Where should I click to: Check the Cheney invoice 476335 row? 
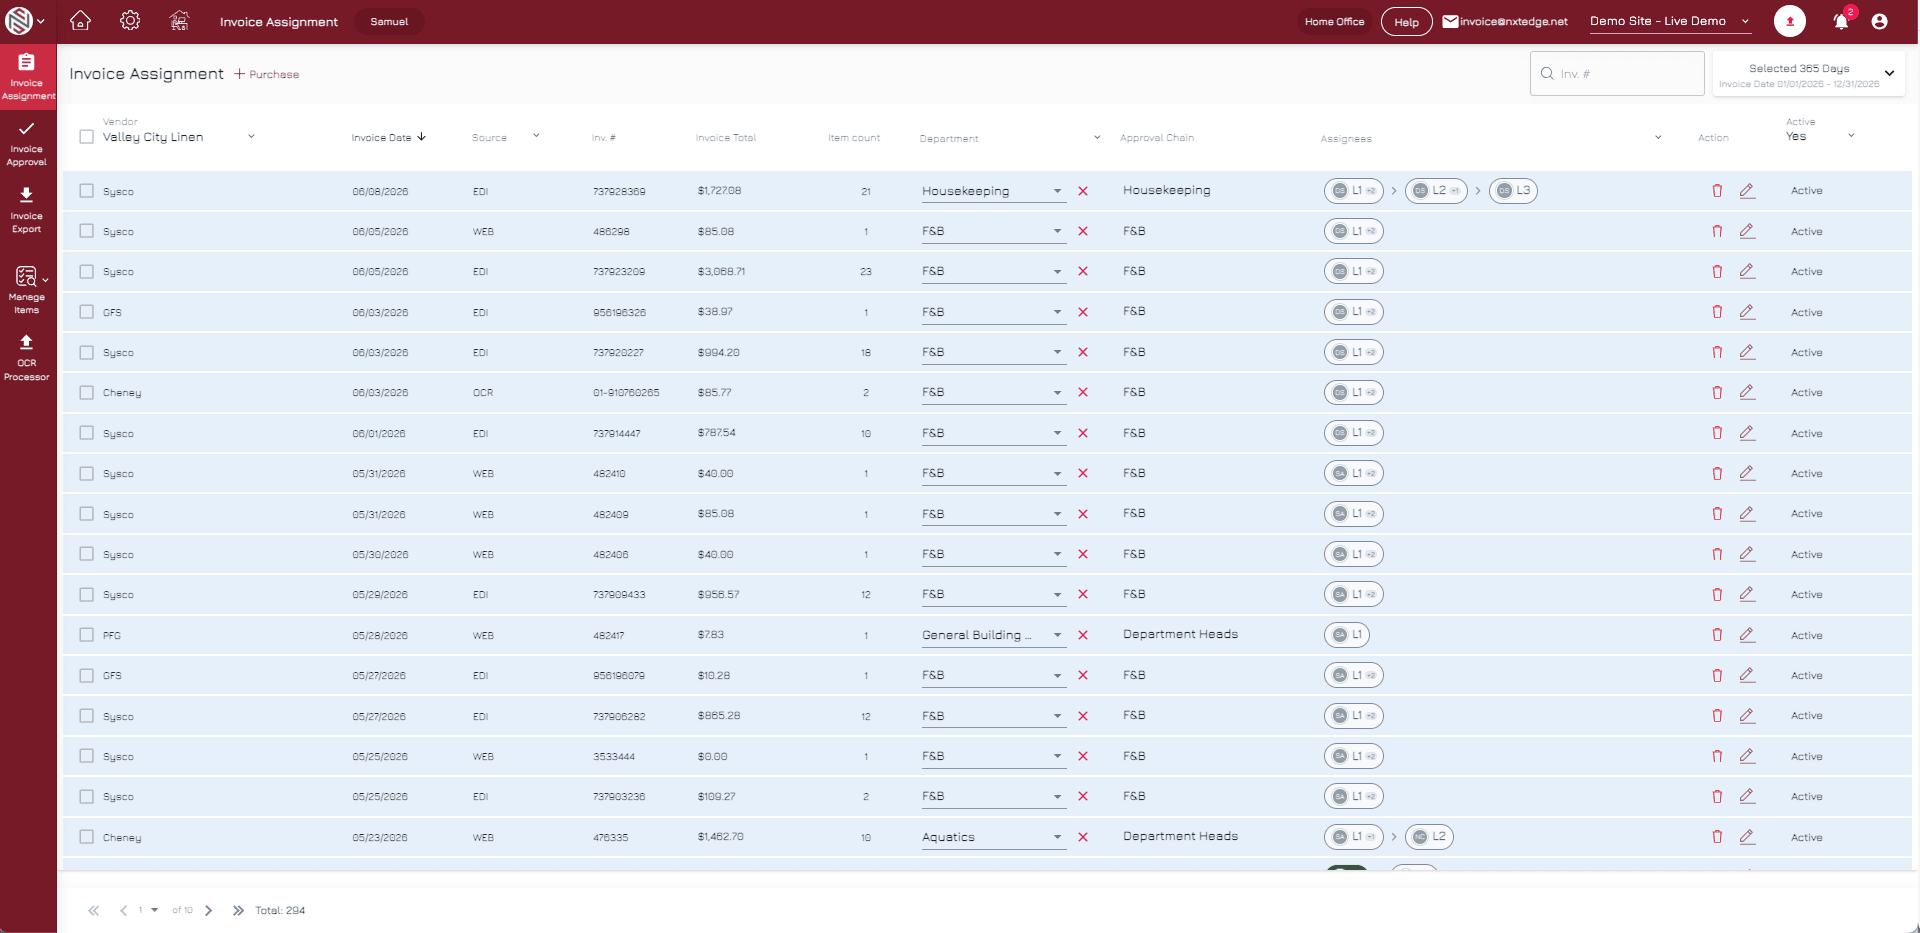click(x=87, y=837)
